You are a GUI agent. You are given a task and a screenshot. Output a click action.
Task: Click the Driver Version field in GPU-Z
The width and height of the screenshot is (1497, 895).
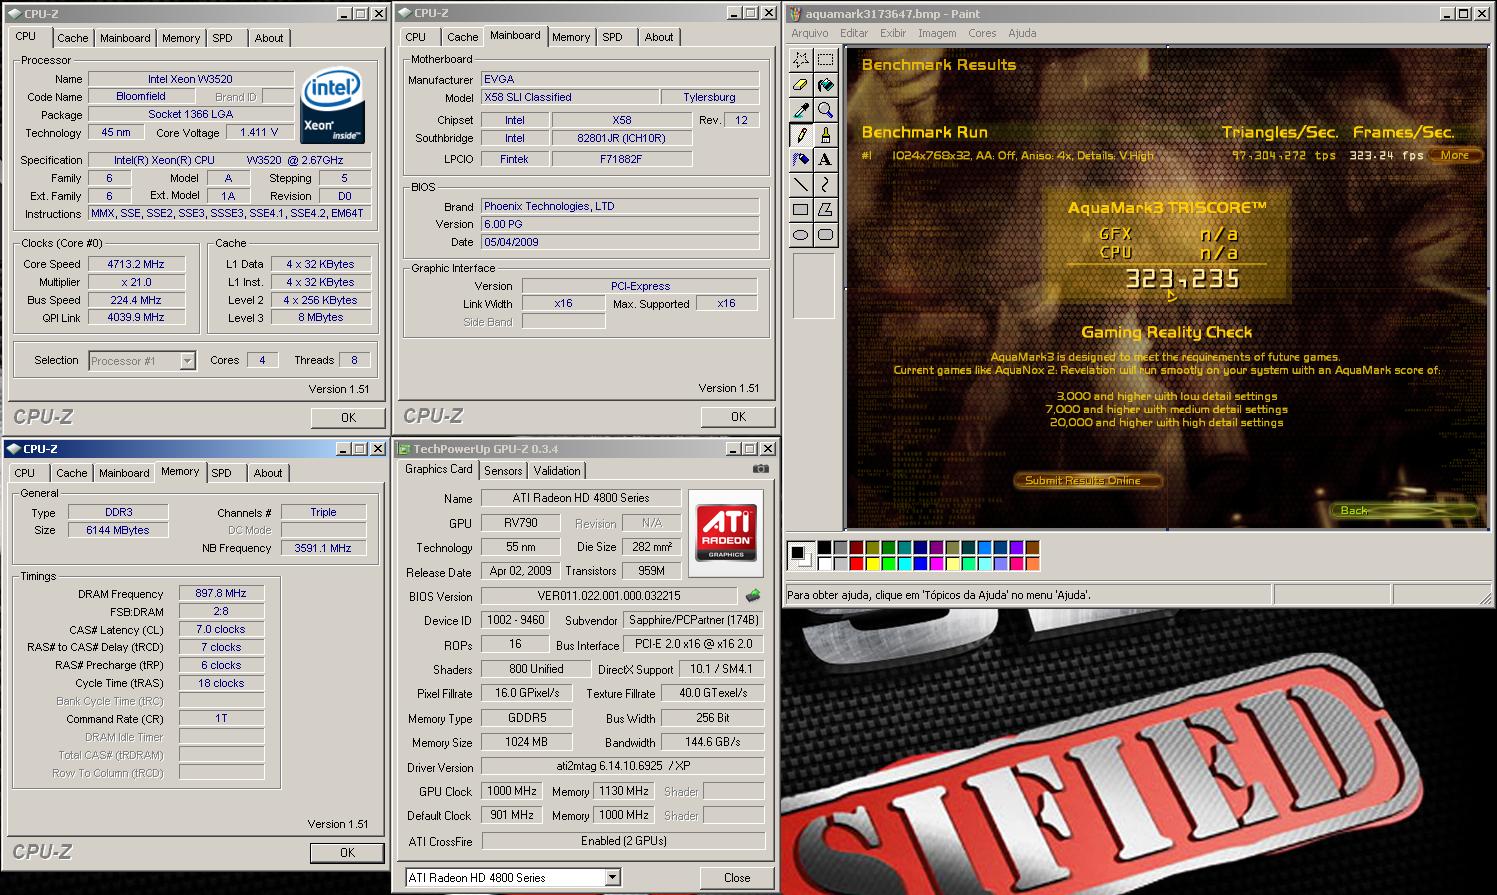coord(622,766)
